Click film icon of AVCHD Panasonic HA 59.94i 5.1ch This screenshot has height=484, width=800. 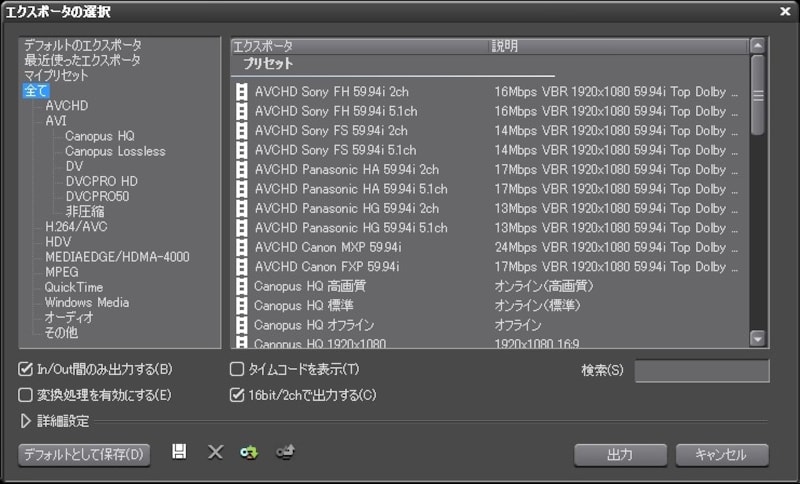point(242,189)
